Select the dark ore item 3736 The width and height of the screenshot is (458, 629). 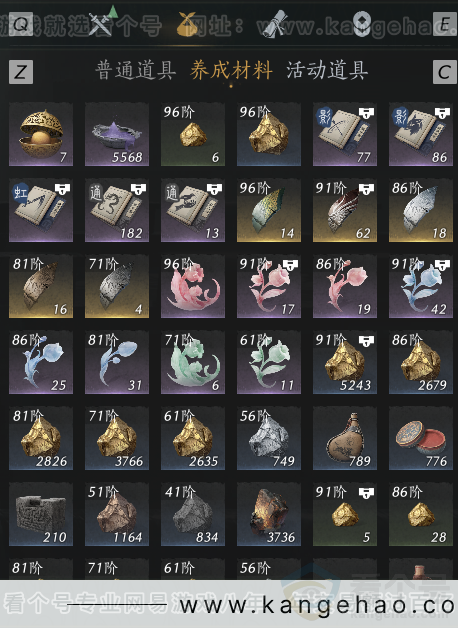pyautogui.click(x=269, y=514)
